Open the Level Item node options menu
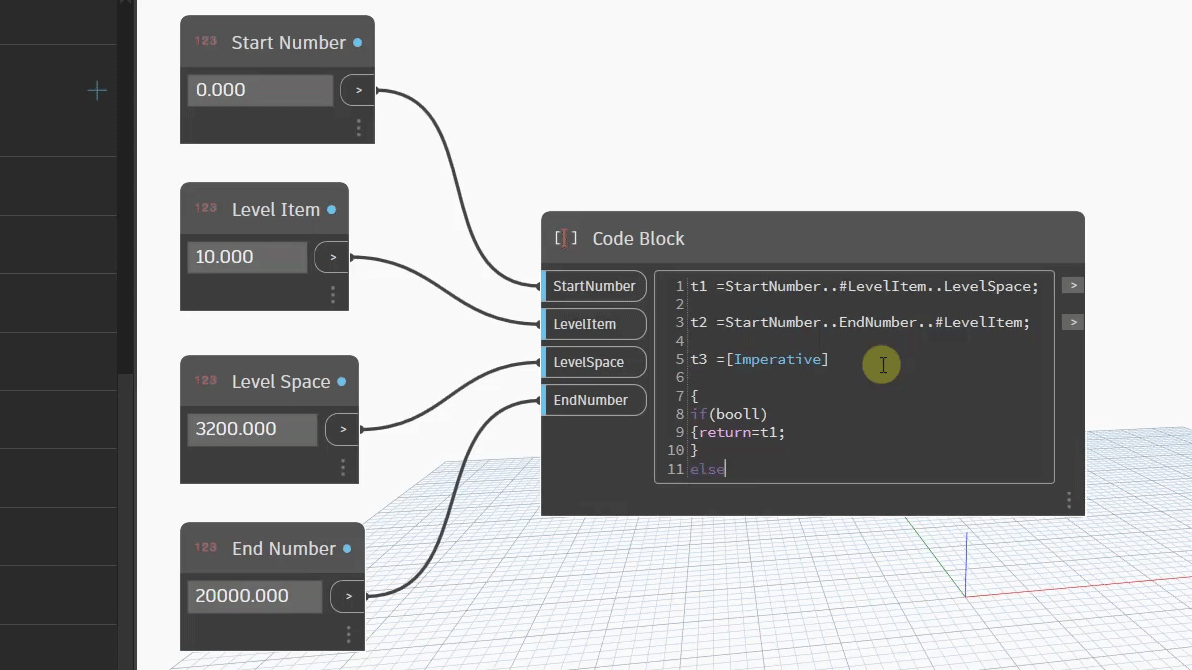Image resolution: width=1192 pixels, height=670 pixels. click(x=333, y=295)
